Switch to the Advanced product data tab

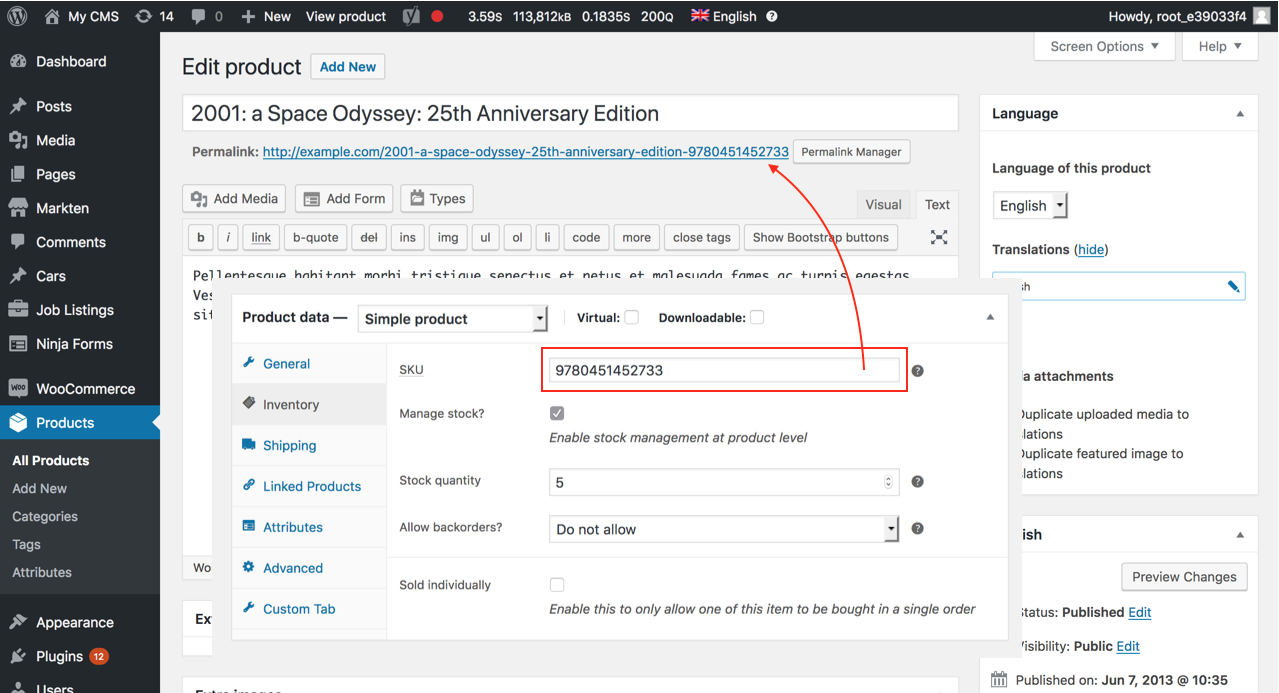pyautogui.click(x=309, y=568)
